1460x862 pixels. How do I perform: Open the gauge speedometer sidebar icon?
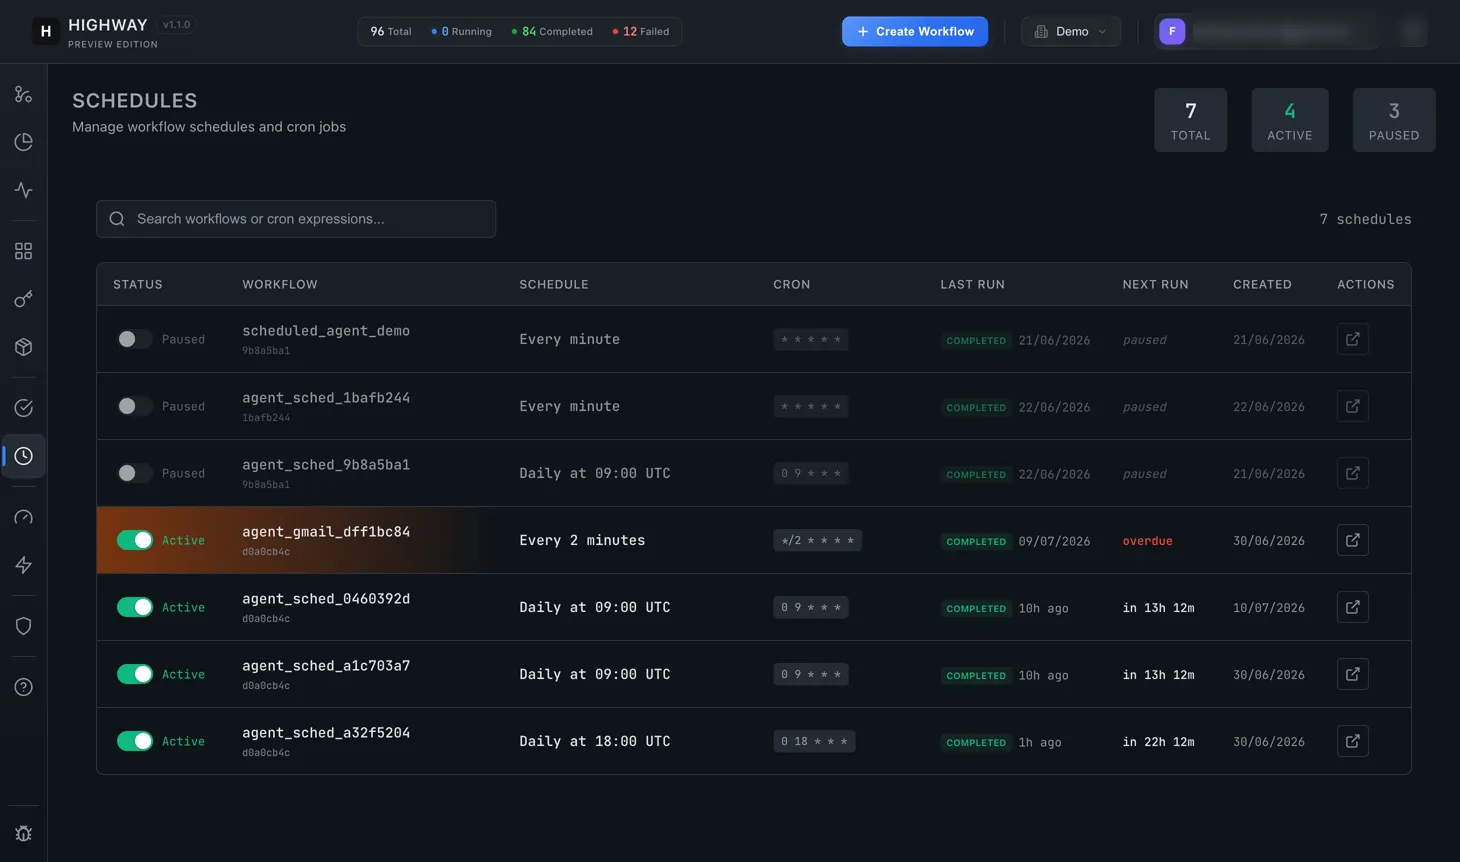23,517
